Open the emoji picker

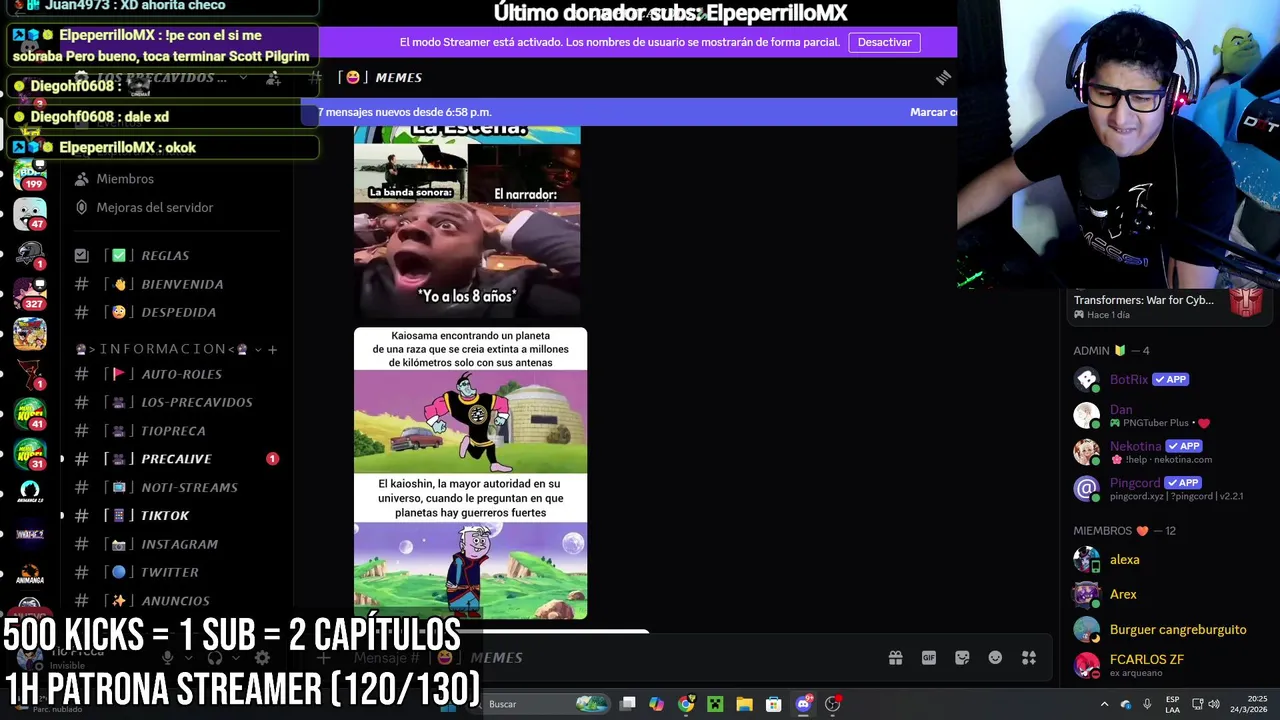click(x=995, y=658)
